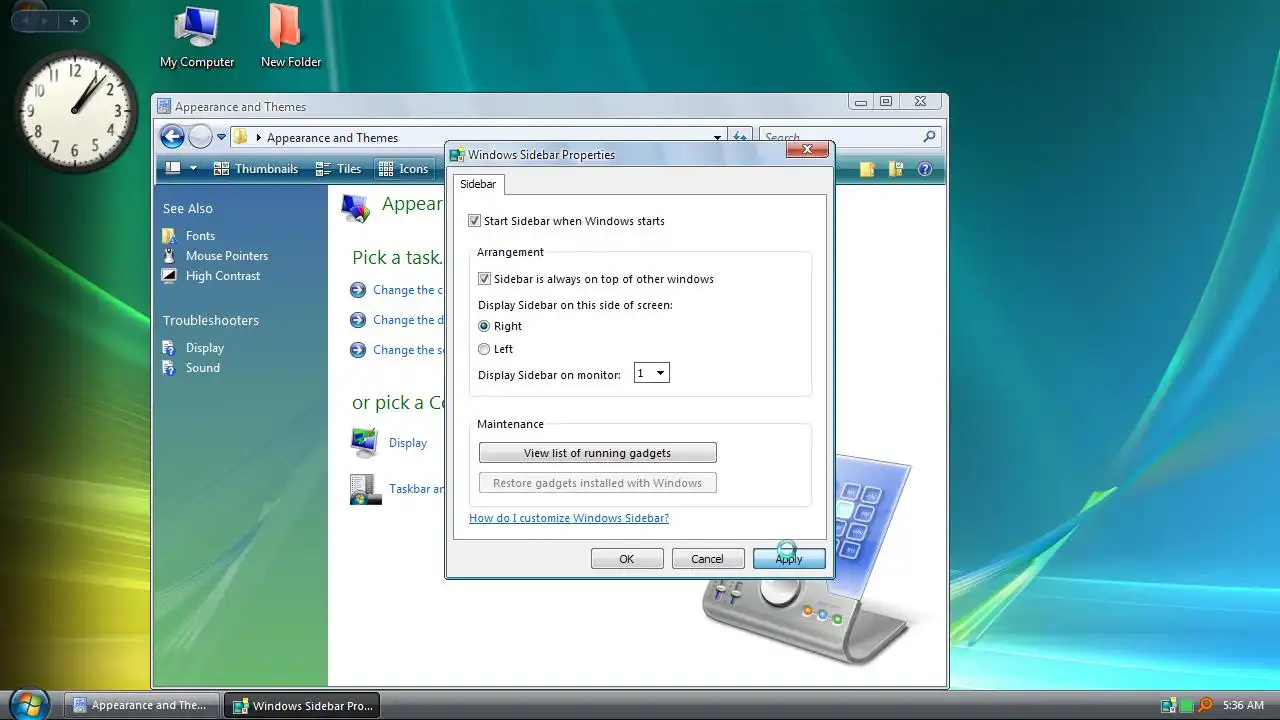1280x720 pixels.
Task: Click the folder icon in the address bar
Action: [x=240, y=137]
